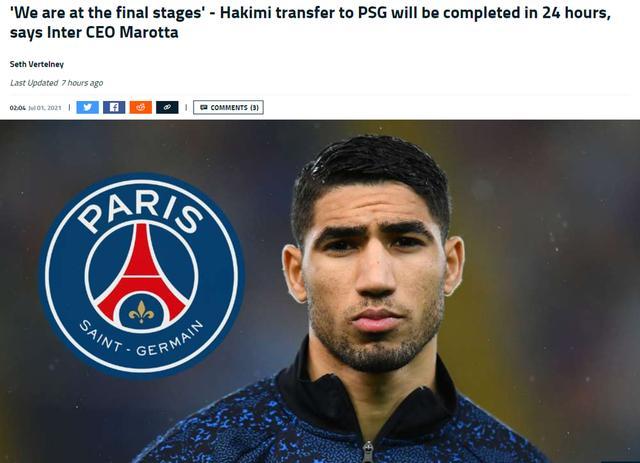Click the Paris Saint-Germain crest
The height and width of the screenshot is (463, 640).
[x=142, y=274]
